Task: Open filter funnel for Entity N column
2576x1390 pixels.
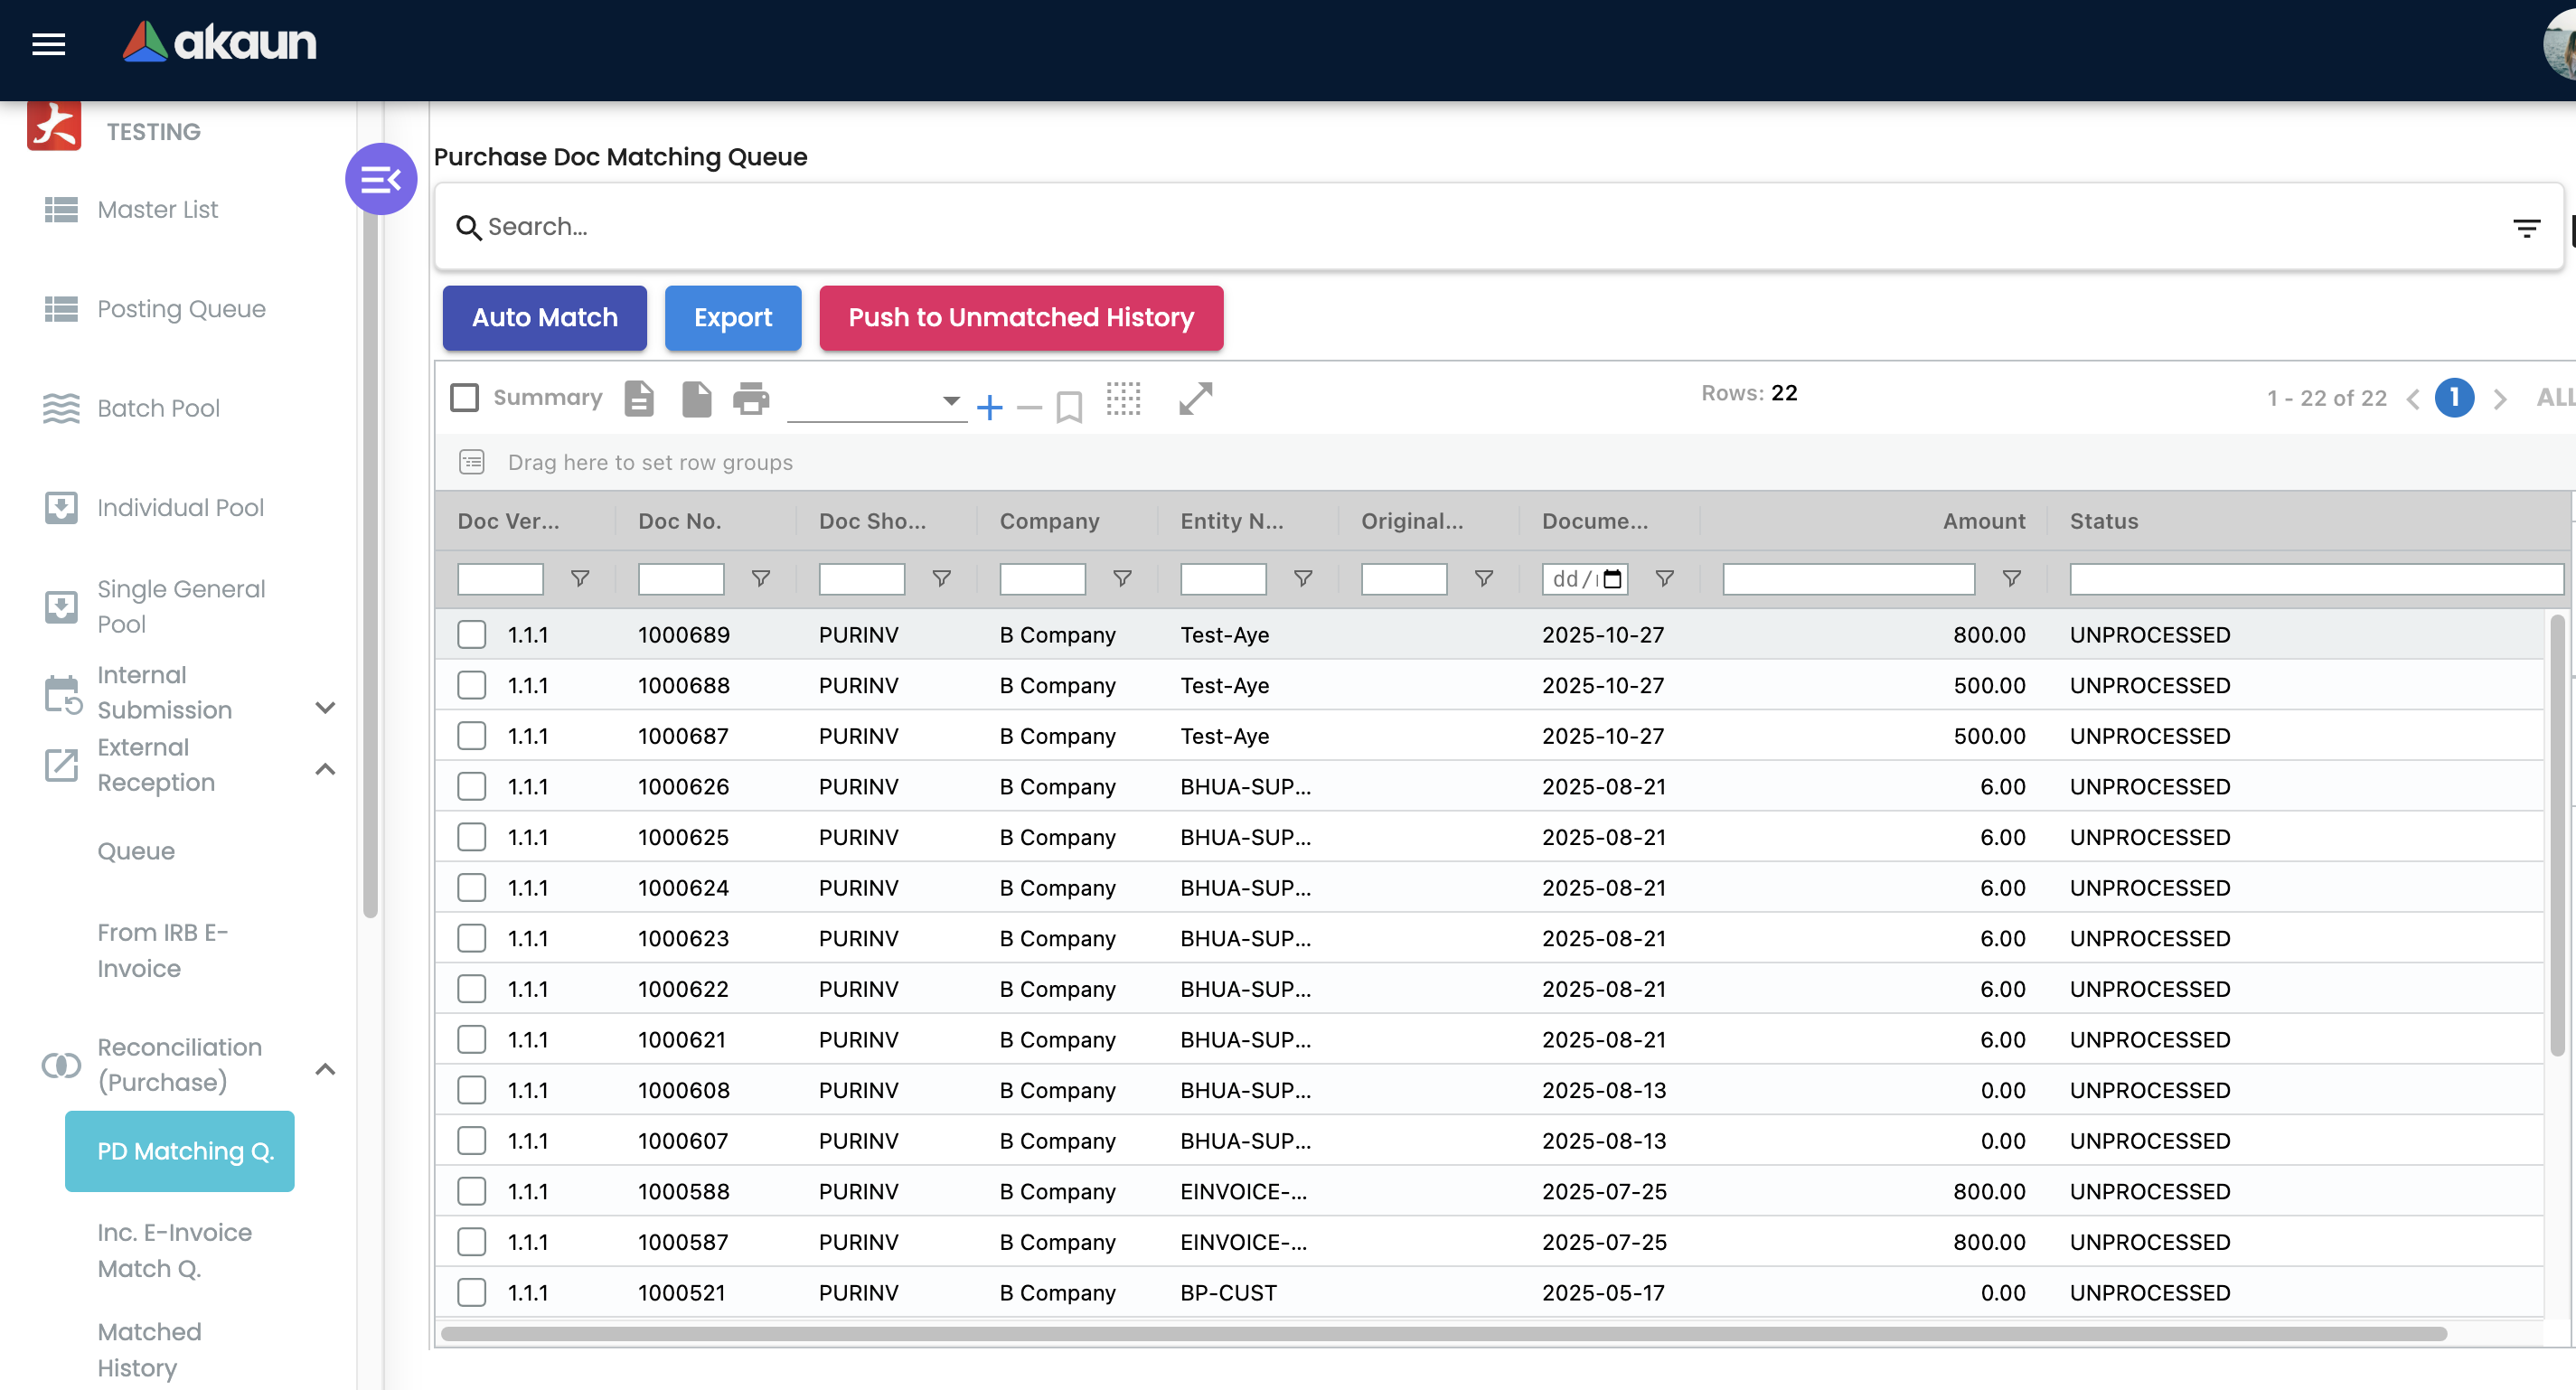Action: click(x=1303, y=579)
